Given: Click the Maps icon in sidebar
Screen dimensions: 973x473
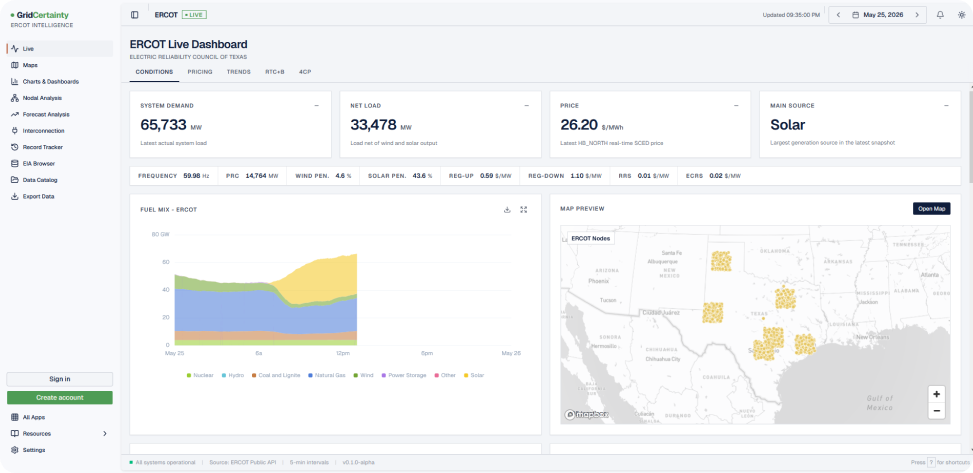Looking at the screenshot, I should (x=15, y=65).
